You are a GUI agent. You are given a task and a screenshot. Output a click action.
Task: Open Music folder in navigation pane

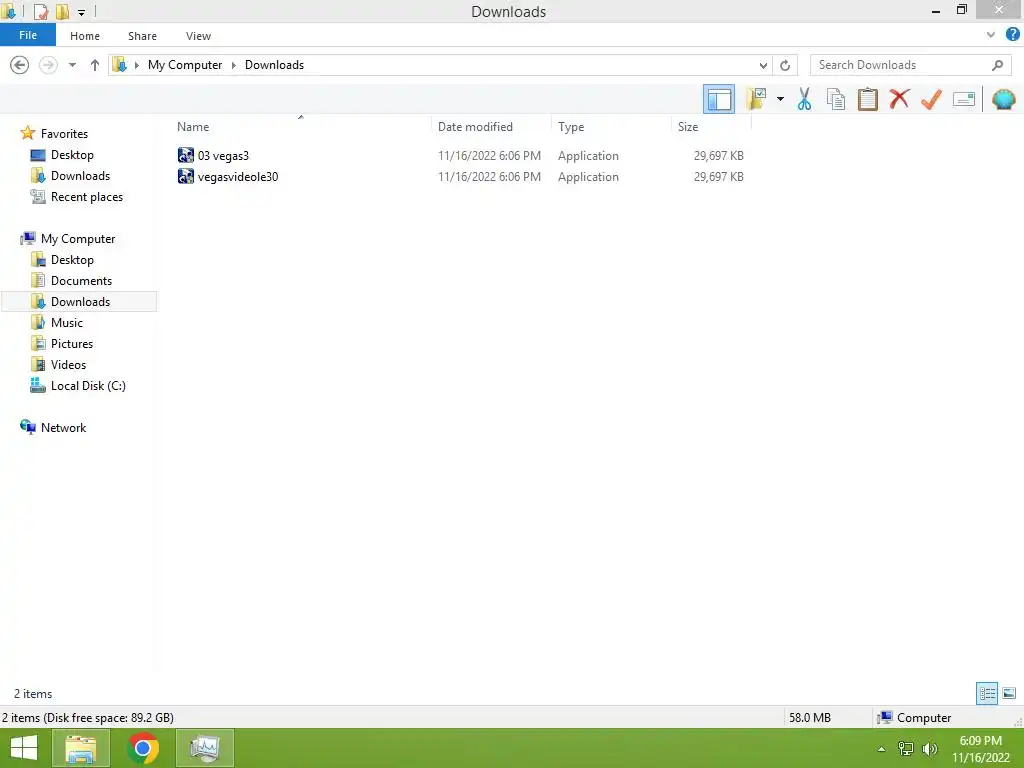[67, 323]
